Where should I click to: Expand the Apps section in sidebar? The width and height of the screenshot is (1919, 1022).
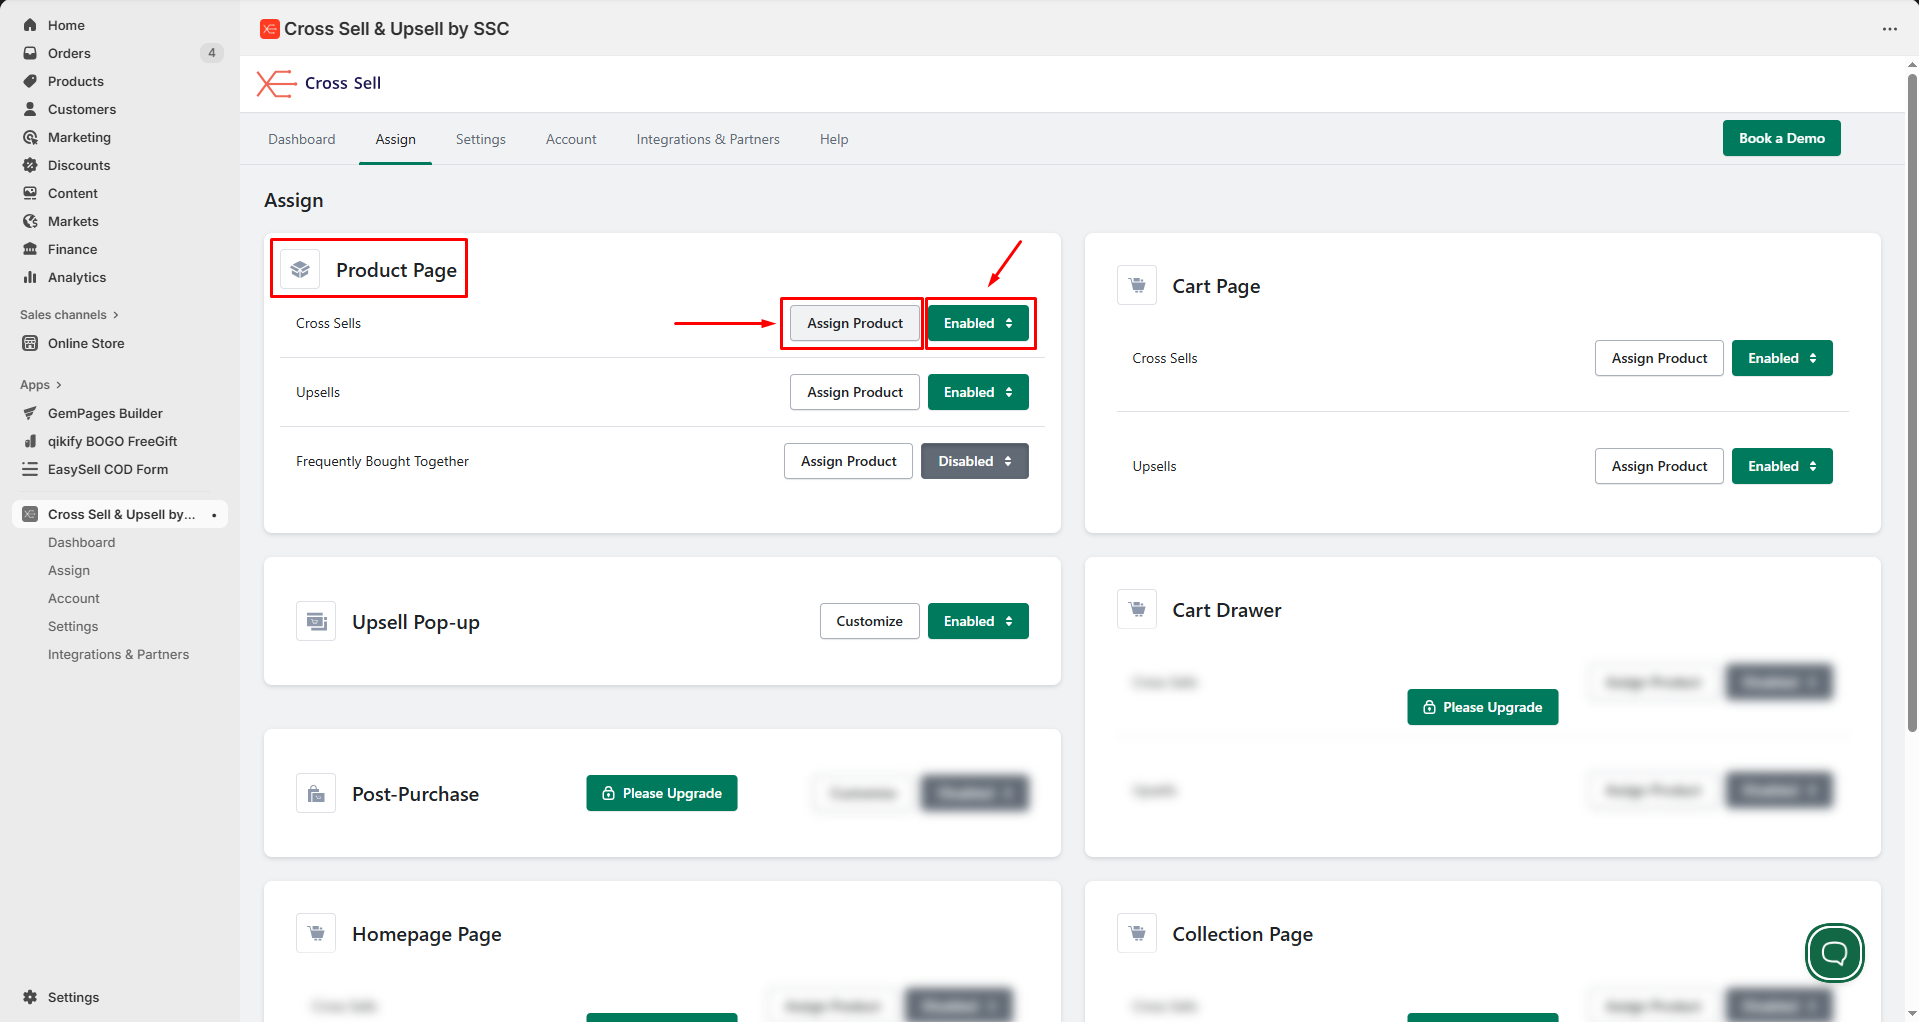coord(41,385)
